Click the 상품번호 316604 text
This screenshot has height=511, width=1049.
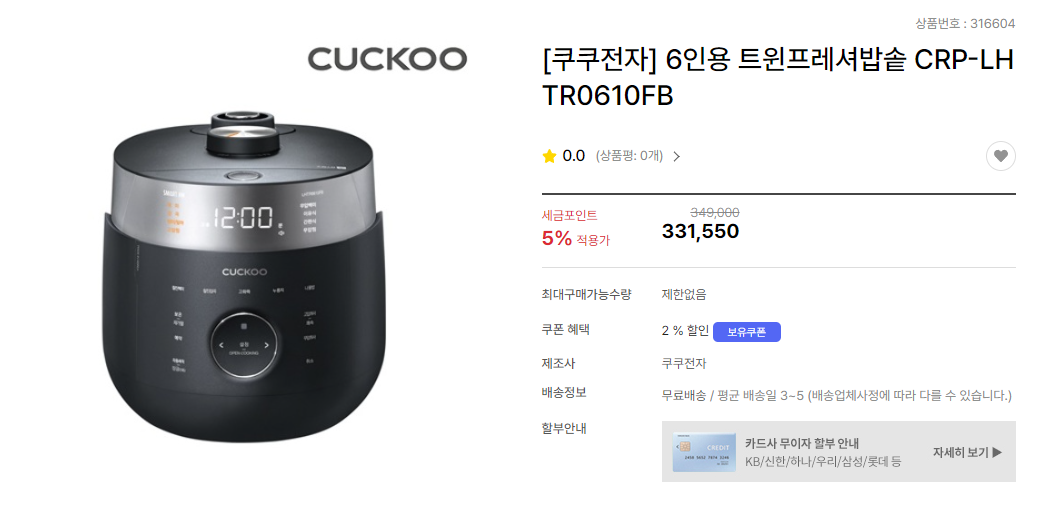[965, 24]
